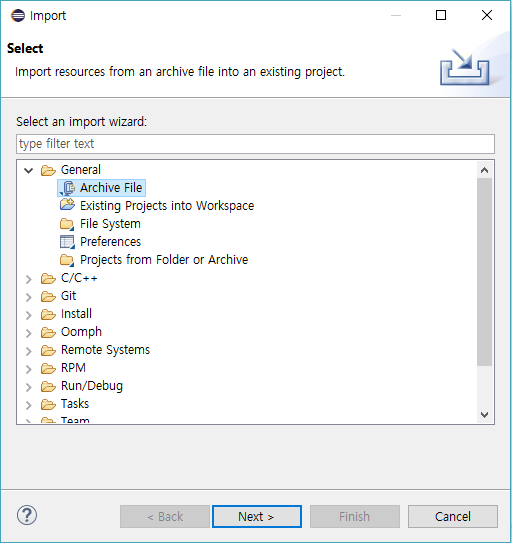Expand the Run/Debug category
Screen dimensions: 512x543
click(29, 387)
